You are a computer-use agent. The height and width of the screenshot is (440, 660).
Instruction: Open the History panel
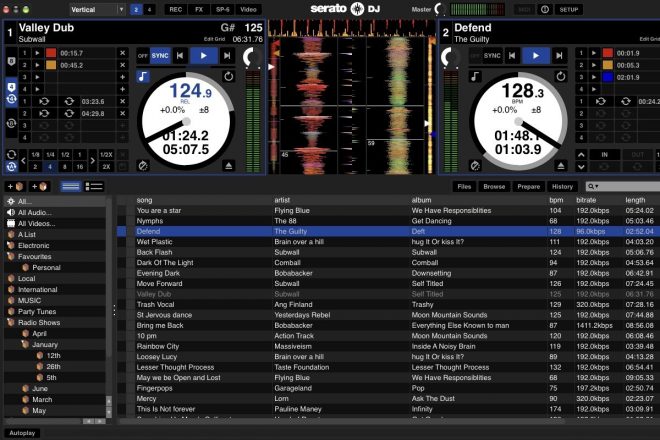562,187
